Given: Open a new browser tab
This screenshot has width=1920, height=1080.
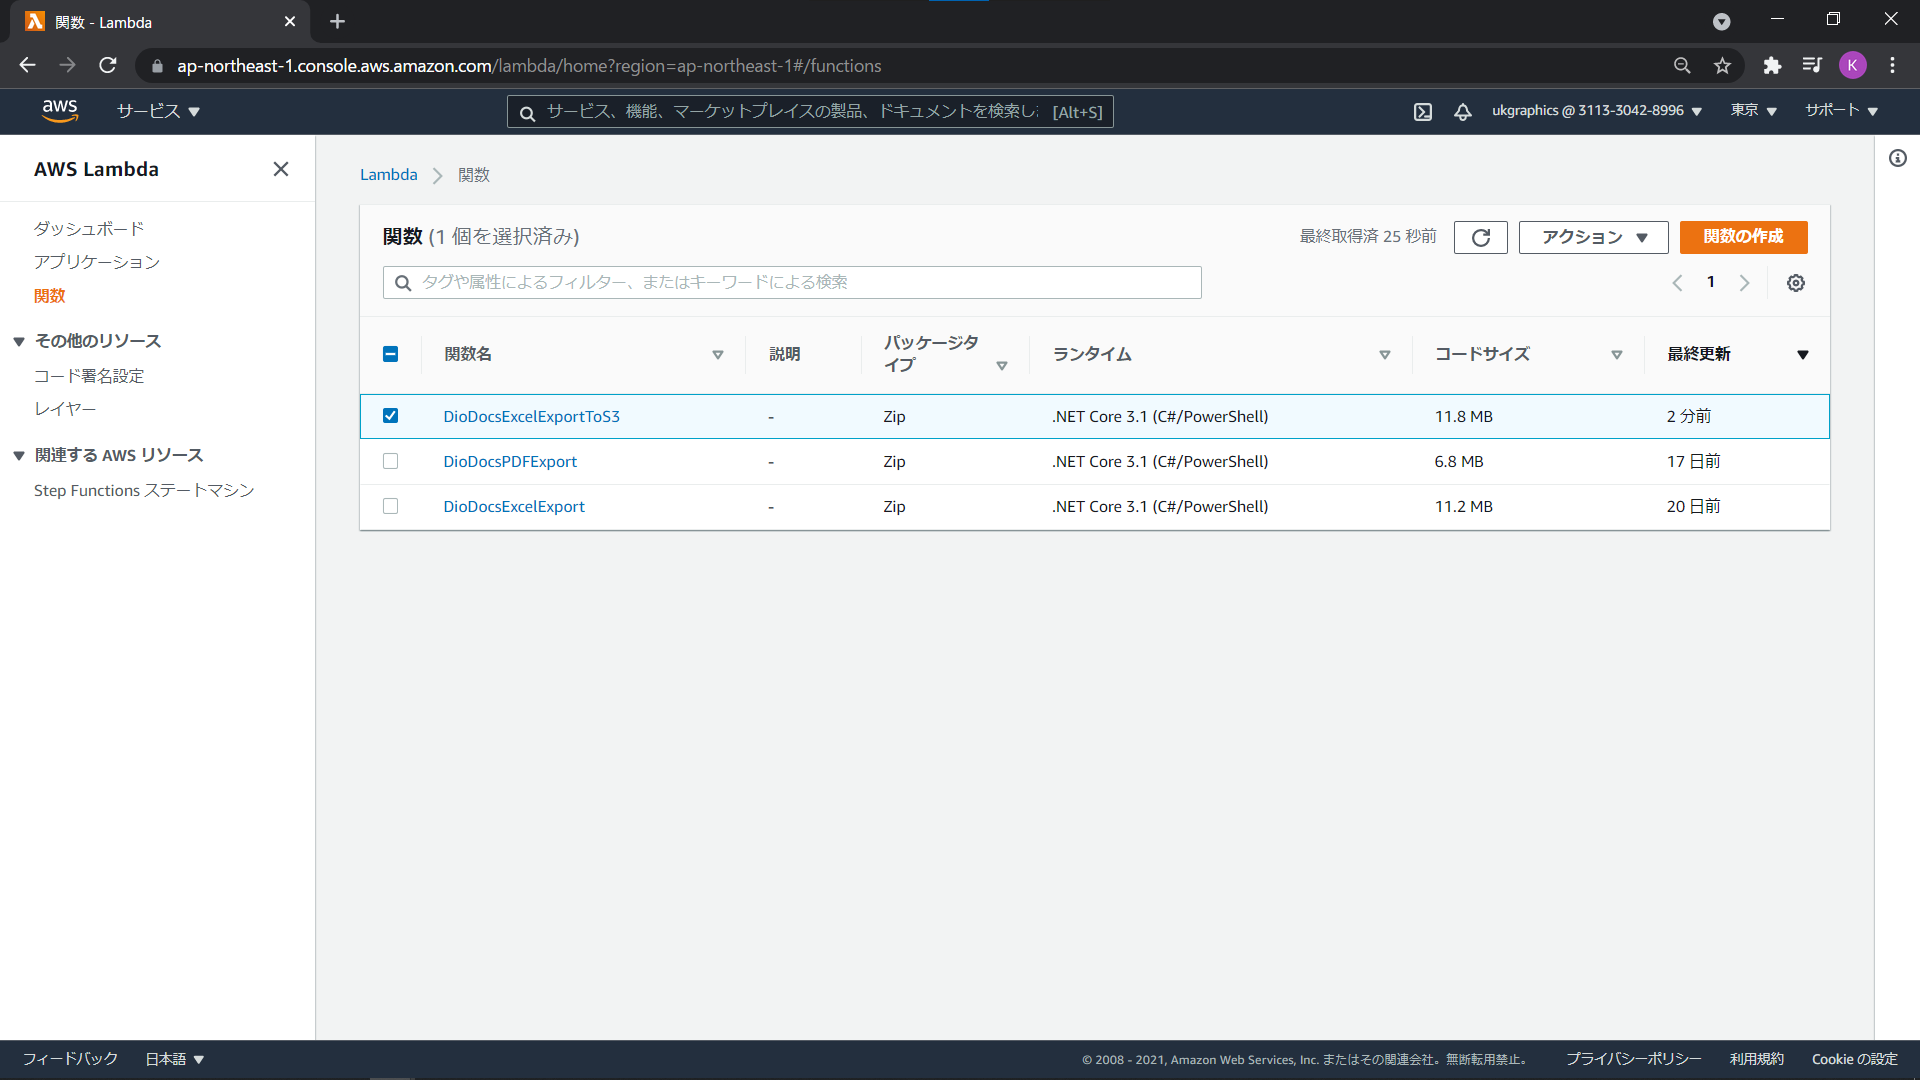Looking at the screenshot, I should pyautogui.click(x=337, y=21).
